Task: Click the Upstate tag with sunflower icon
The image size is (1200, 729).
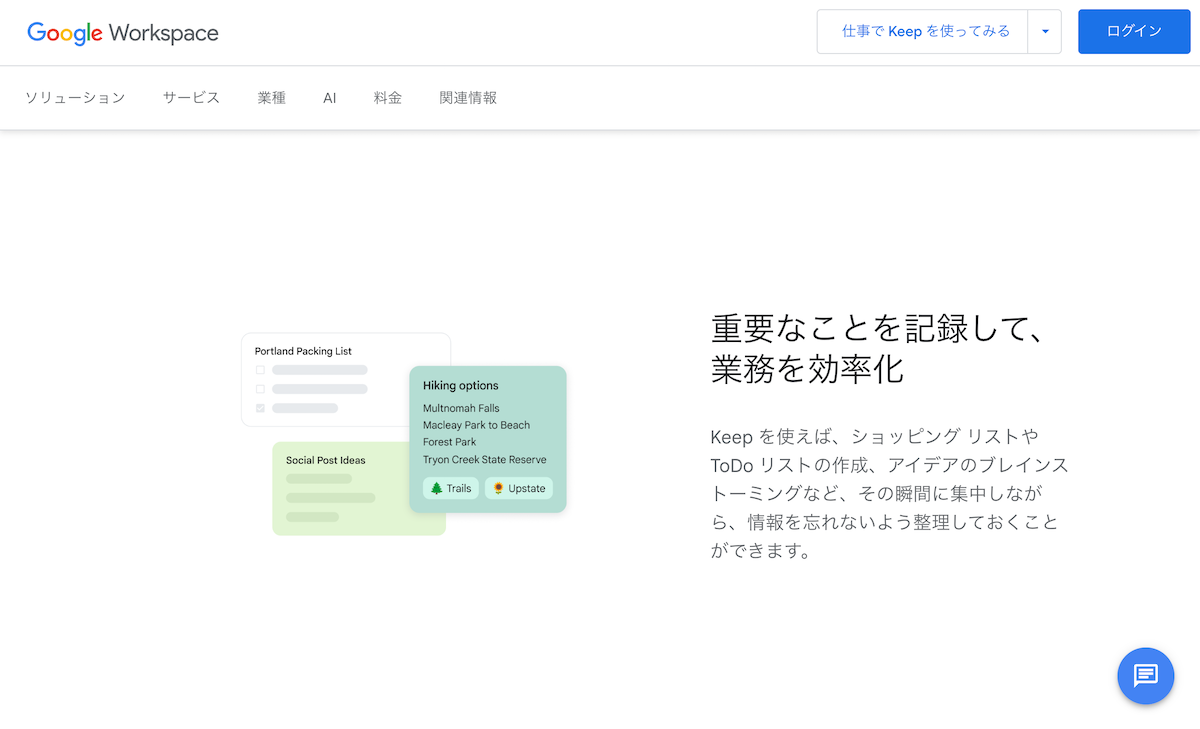Action: [519, 488]
